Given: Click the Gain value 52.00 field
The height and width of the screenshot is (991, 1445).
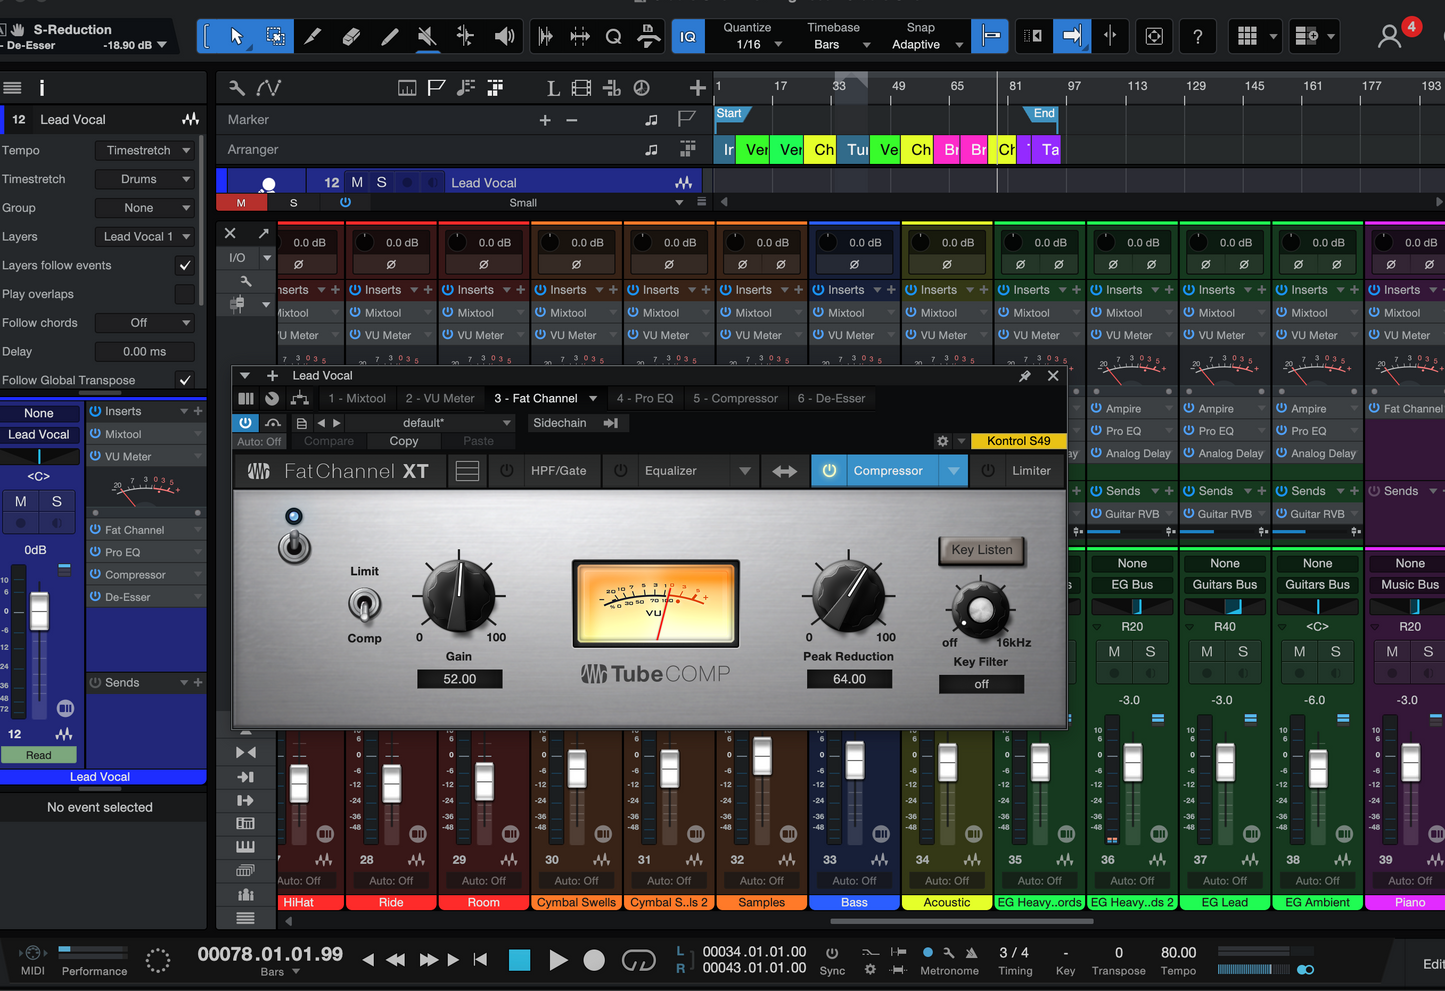Looking at the screenshot, I should click(x=460, y=679).
